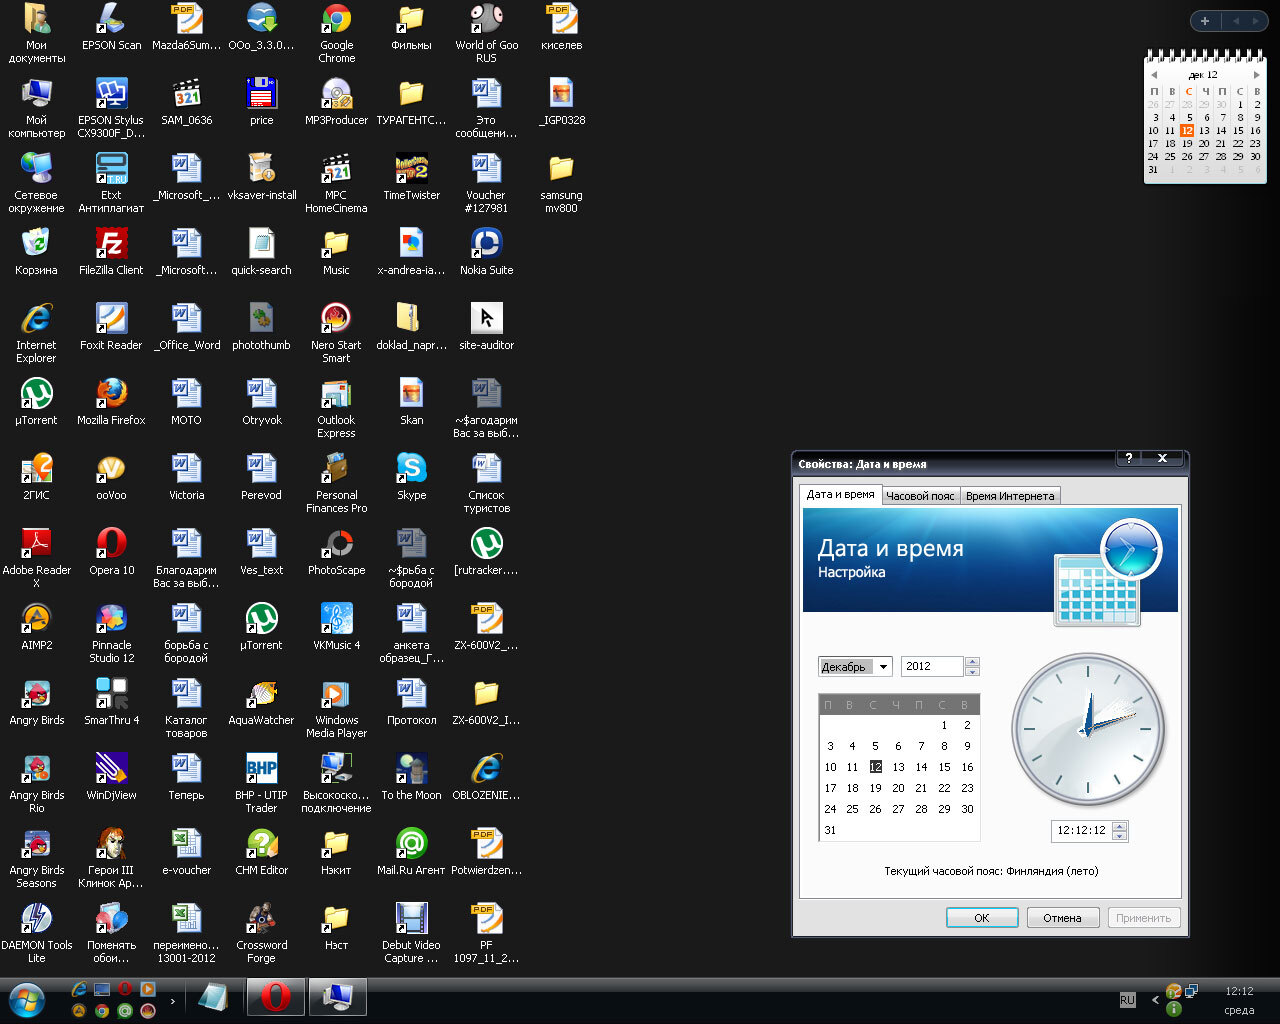Select the Дата и время tab
The image size is (1280, 1024).
pyautogui.click(x=841, y=495)
